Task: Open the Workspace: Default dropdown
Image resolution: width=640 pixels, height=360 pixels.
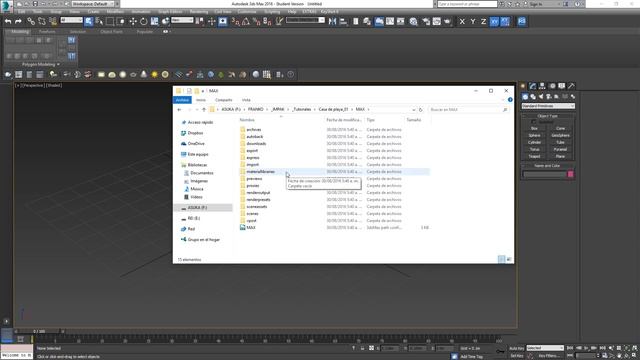Action: point(93,4)
